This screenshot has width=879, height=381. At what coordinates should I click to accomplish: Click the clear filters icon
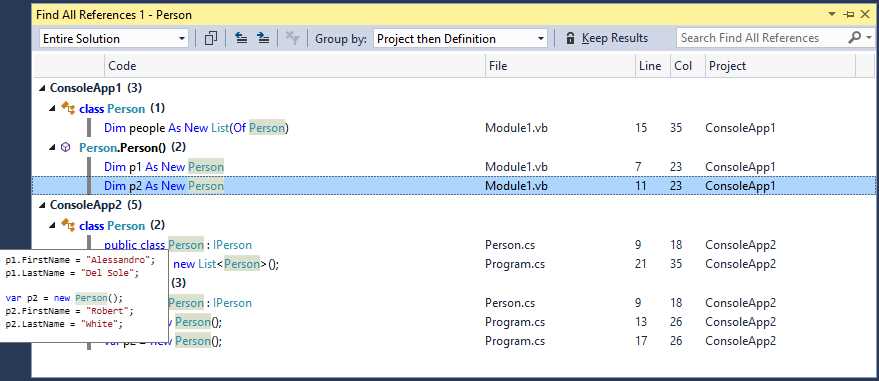coord(292,38)
